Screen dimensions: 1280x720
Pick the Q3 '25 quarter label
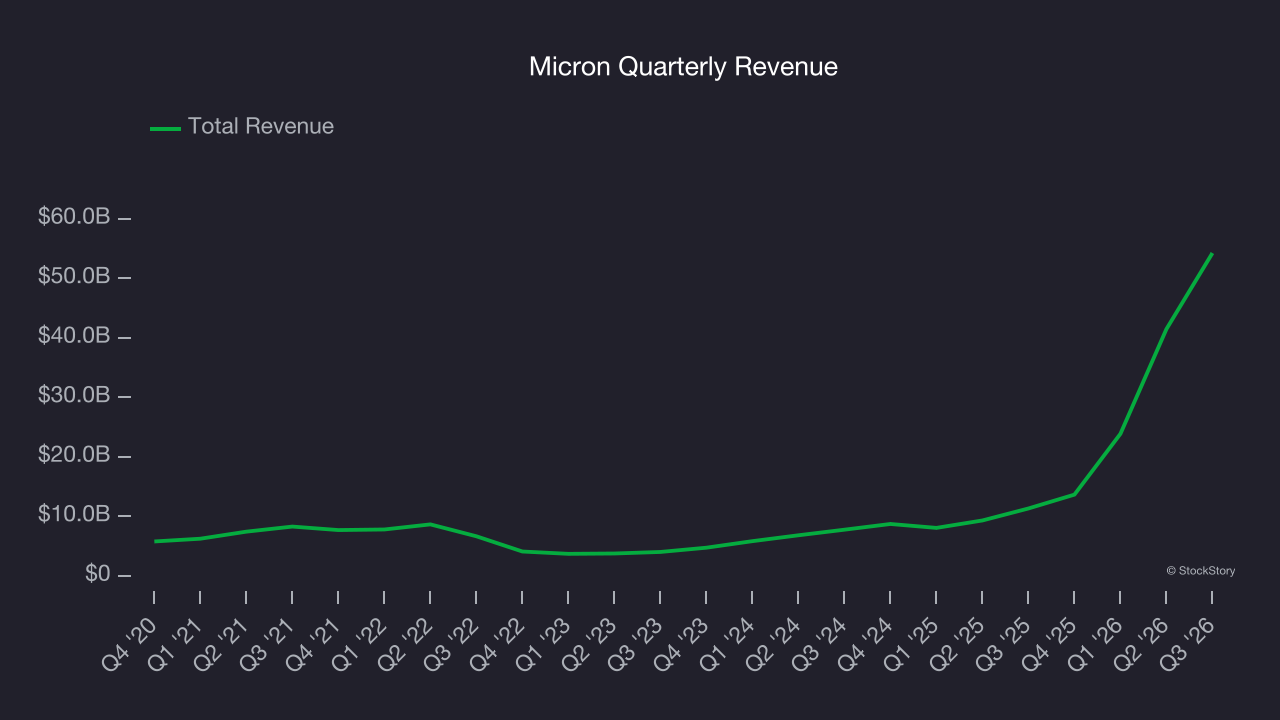1004,643
